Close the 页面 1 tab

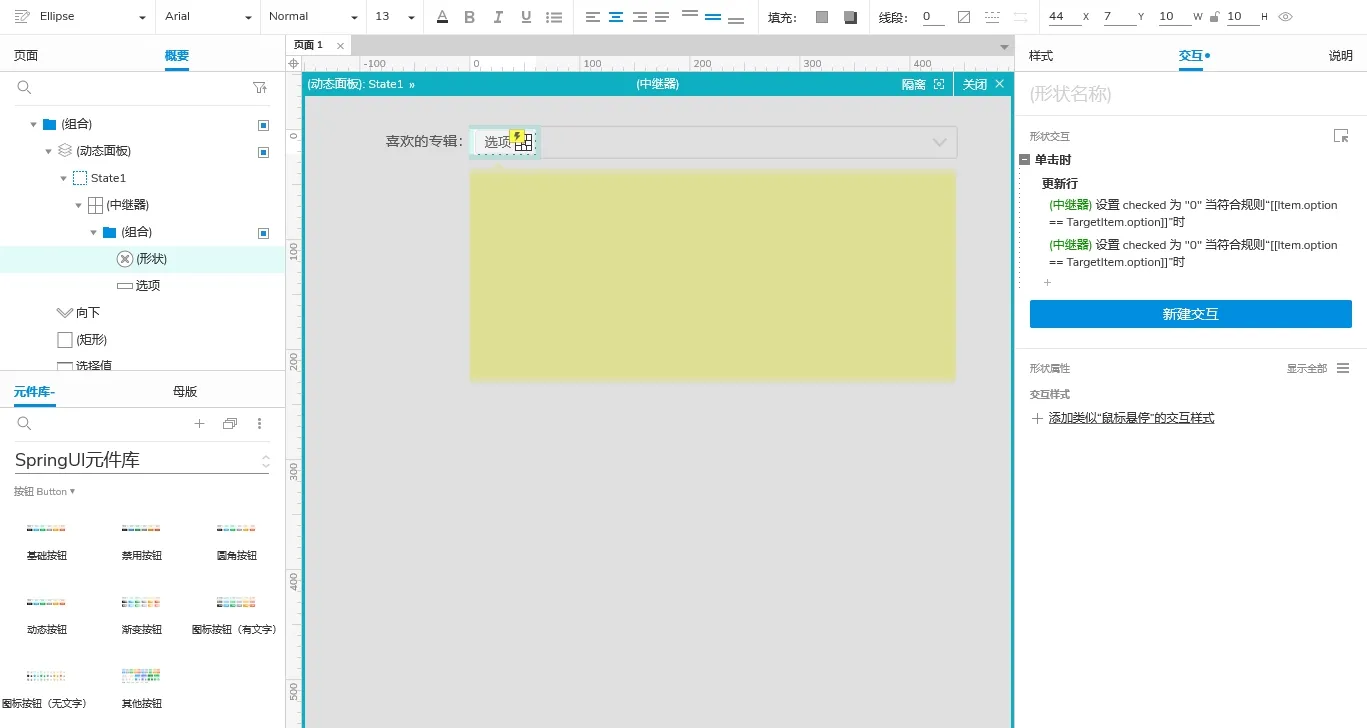coord(340,46)
